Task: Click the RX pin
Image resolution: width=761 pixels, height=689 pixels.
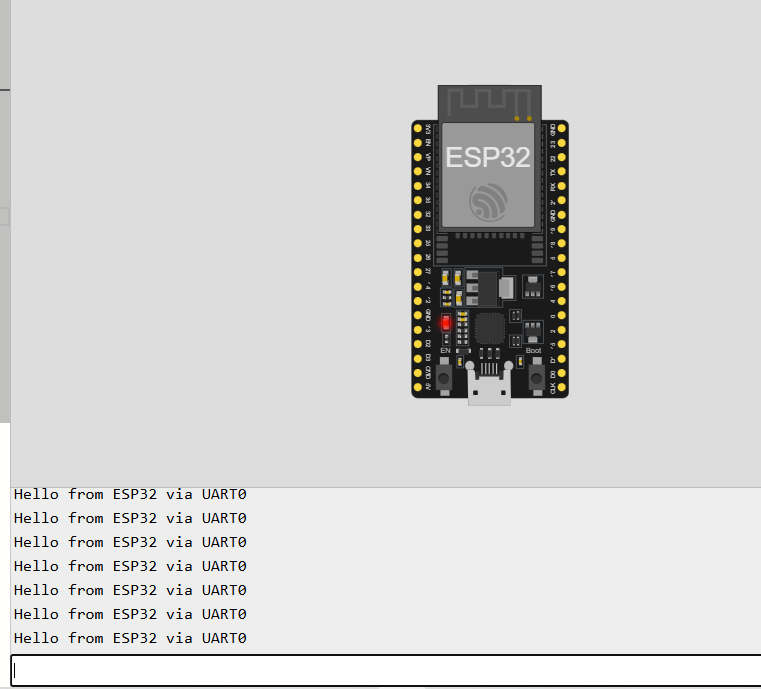Action: click(x=562, y=186)
